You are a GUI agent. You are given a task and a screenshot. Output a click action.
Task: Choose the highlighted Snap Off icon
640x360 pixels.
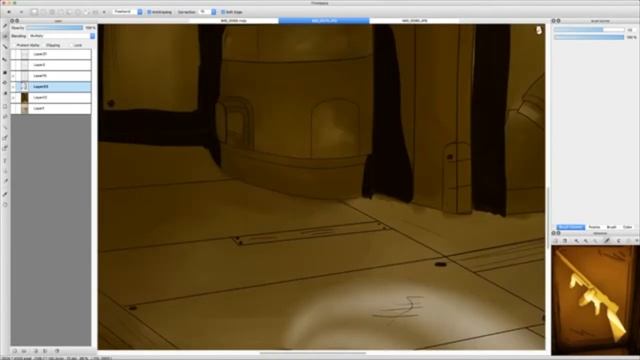35,12
